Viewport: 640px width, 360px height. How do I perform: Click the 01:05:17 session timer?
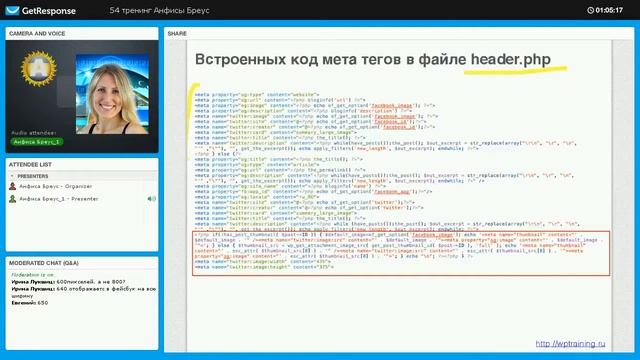609,10
